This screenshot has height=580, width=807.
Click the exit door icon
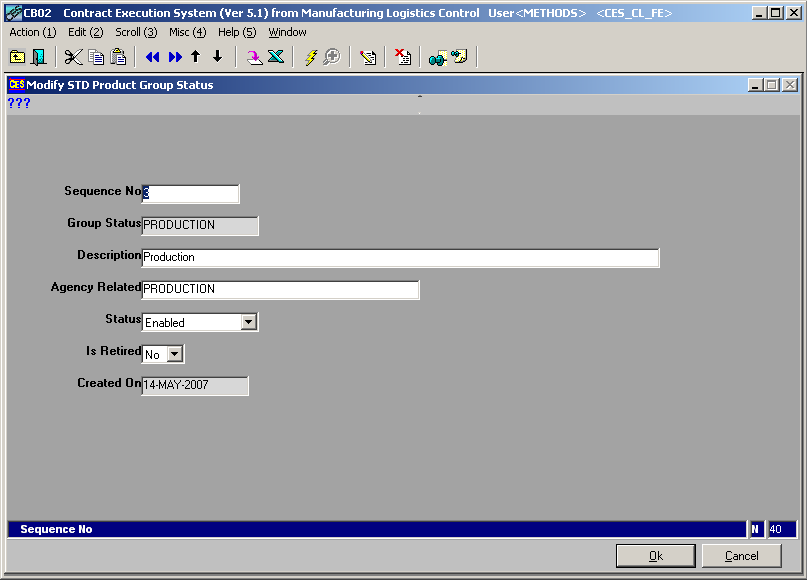click(39, 58)
